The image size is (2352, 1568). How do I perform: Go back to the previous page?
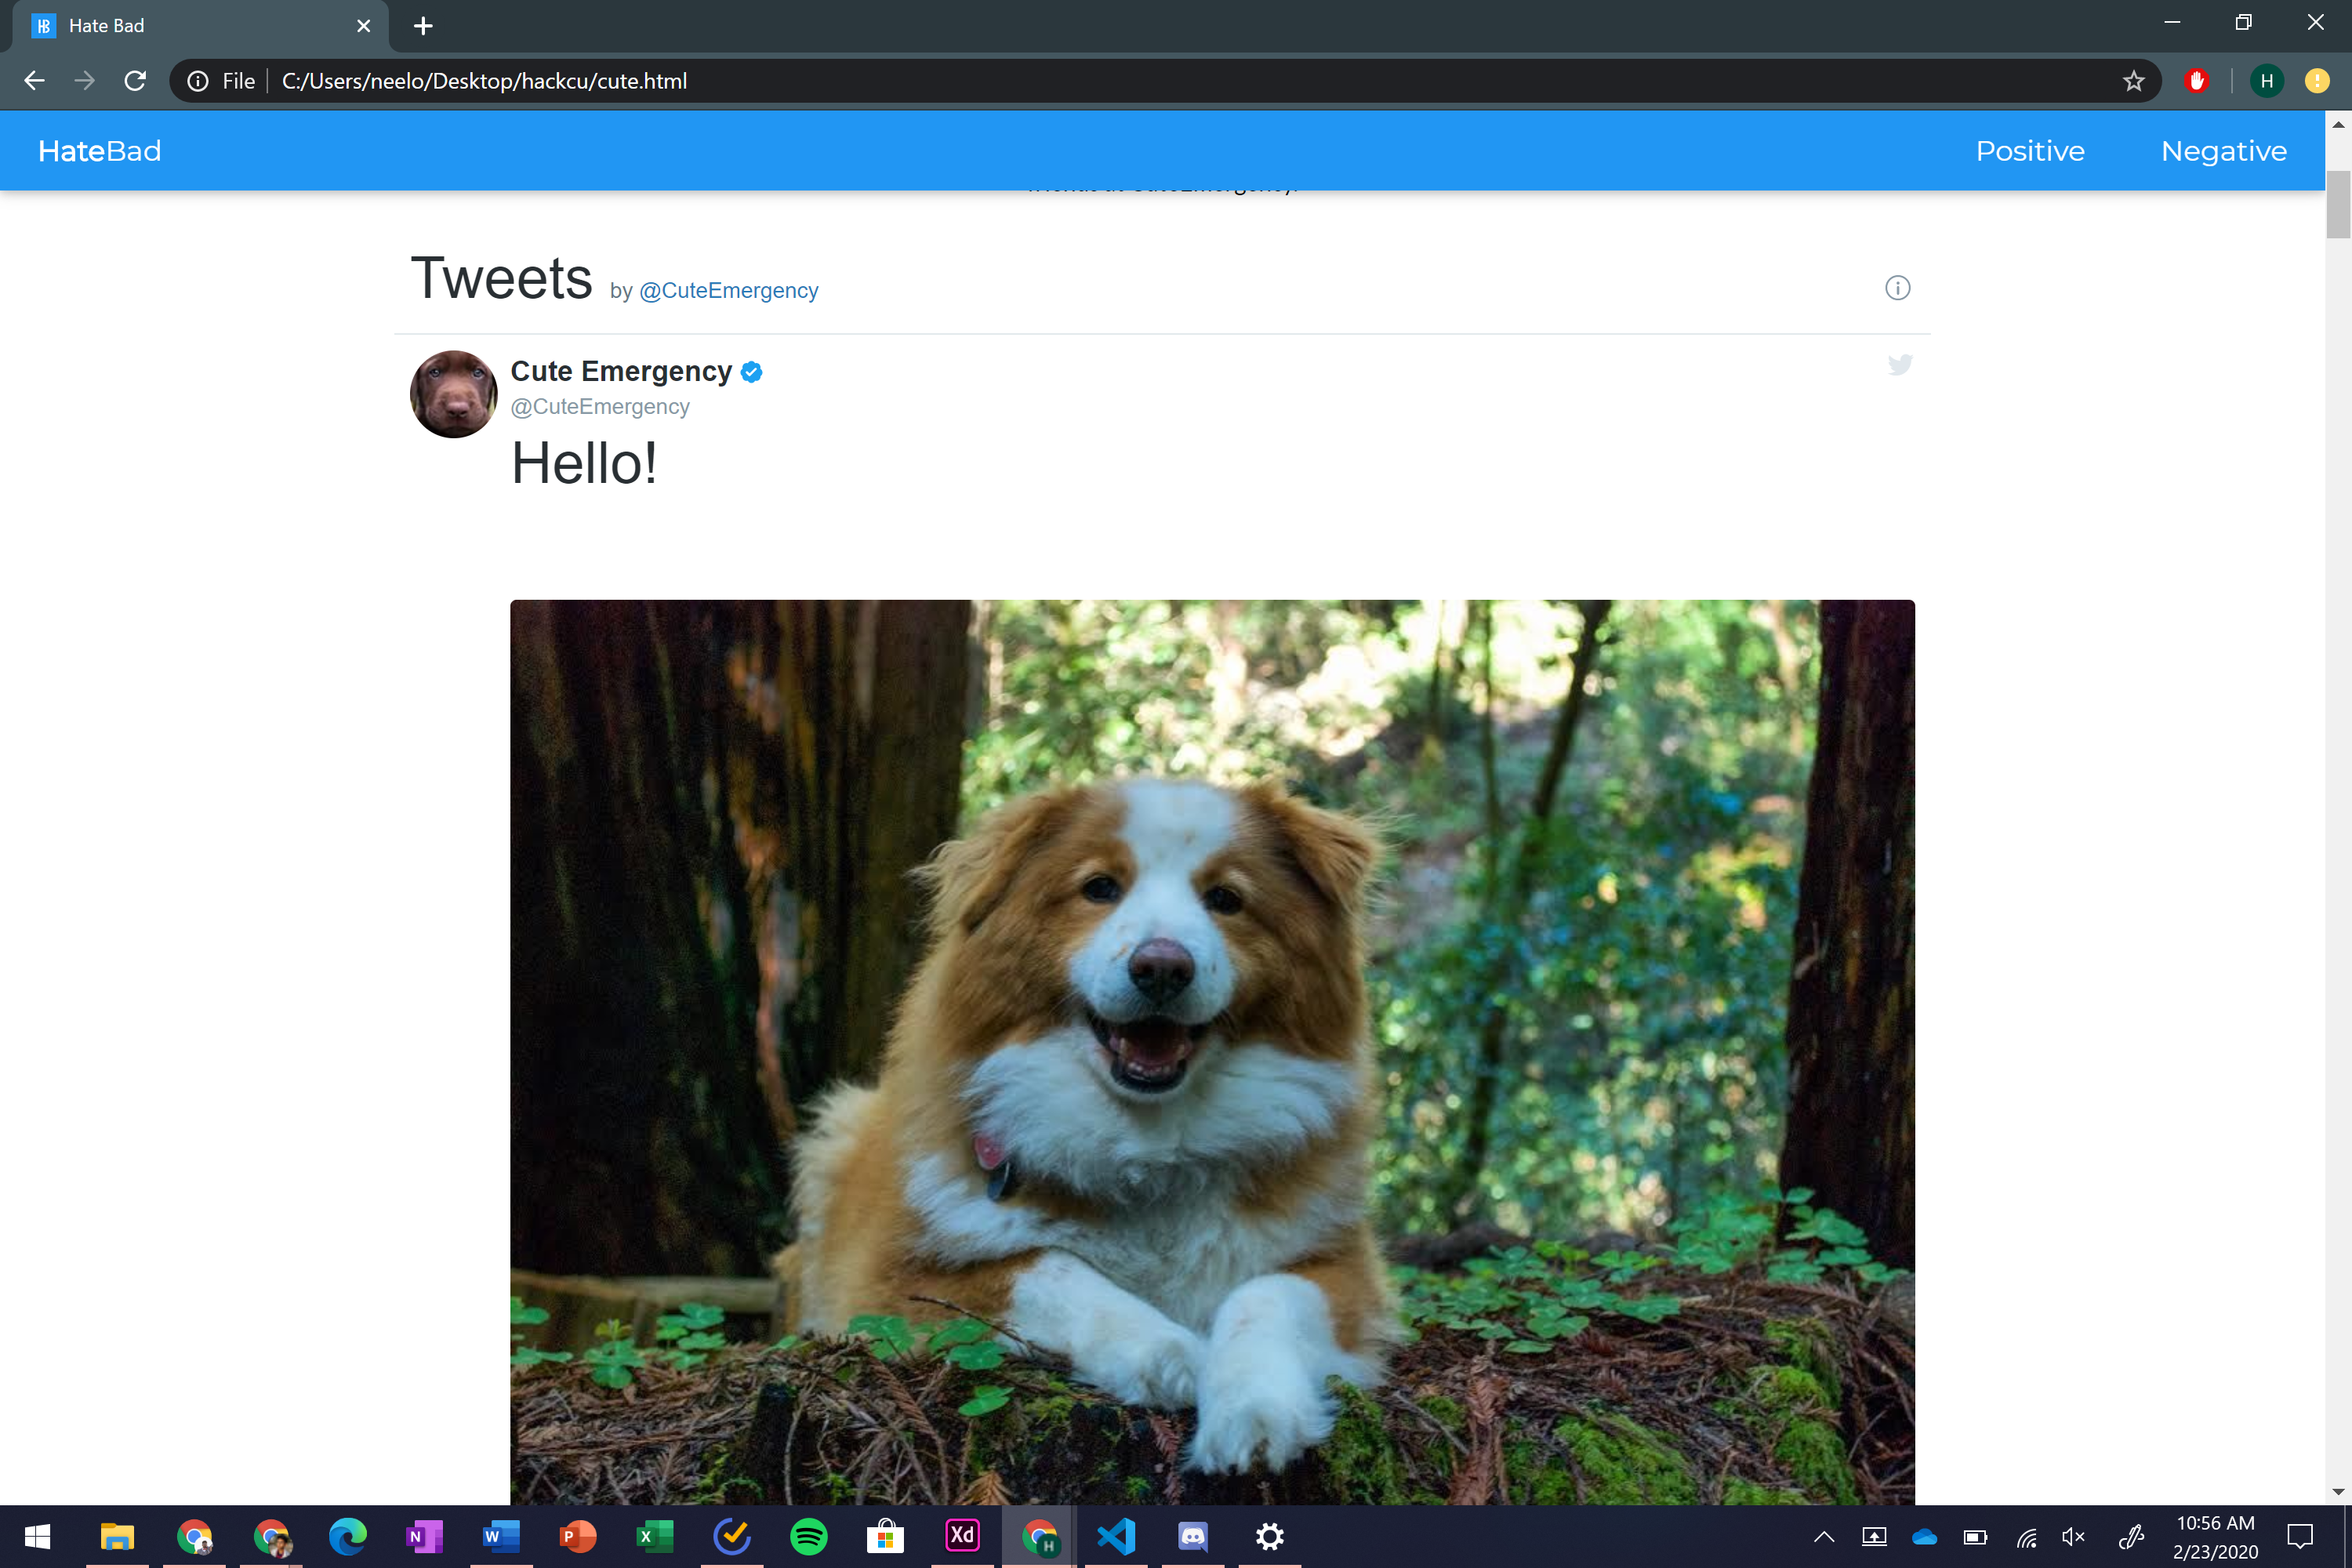[x=35, y=81]
